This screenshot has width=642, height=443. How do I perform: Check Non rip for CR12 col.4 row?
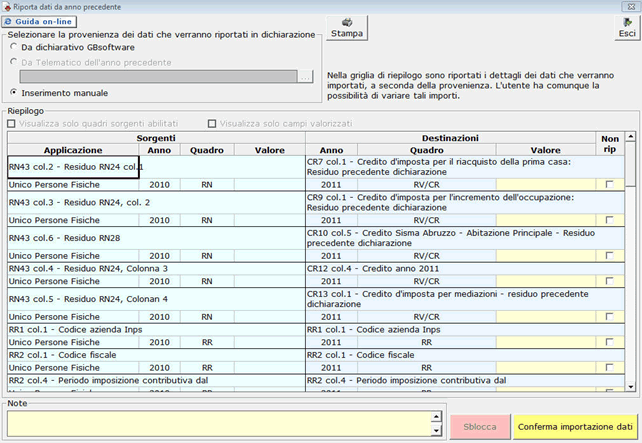[x=610, y=281]
